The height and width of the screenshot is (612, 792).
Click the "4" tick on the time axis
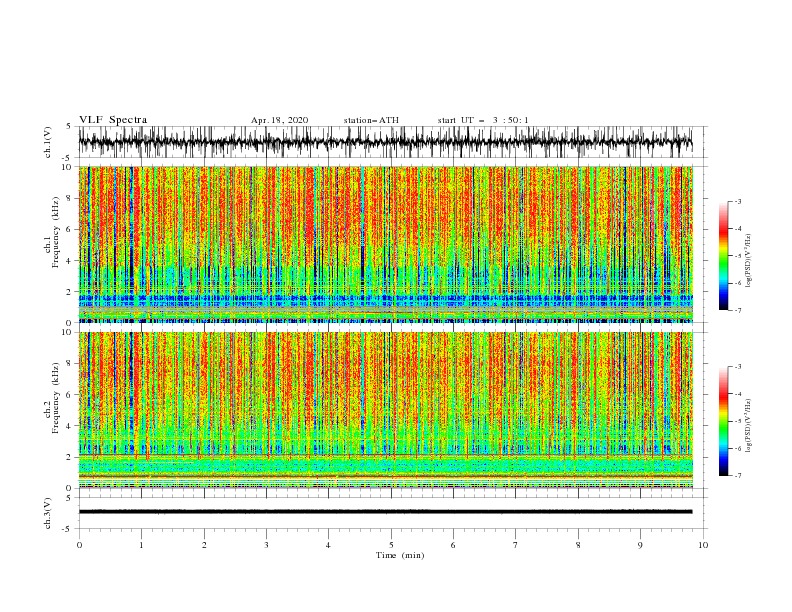tap(328, 545)
